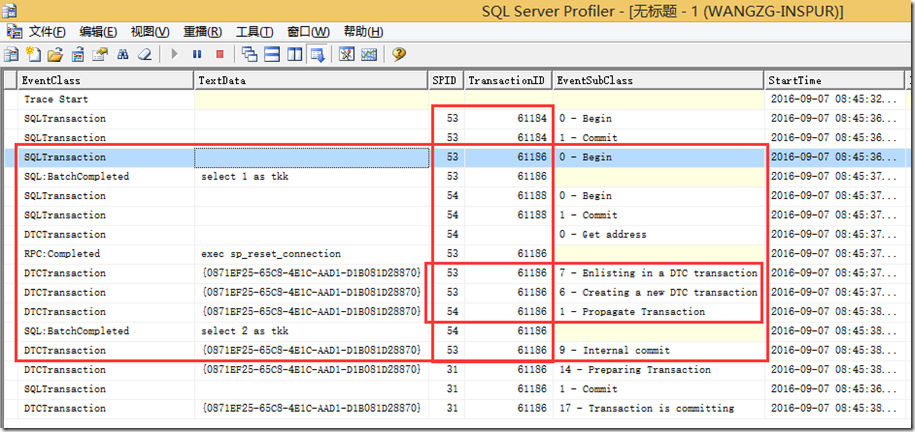Click the TextData column header
Viewport: 915px width, 432px height.
point(311,80)
